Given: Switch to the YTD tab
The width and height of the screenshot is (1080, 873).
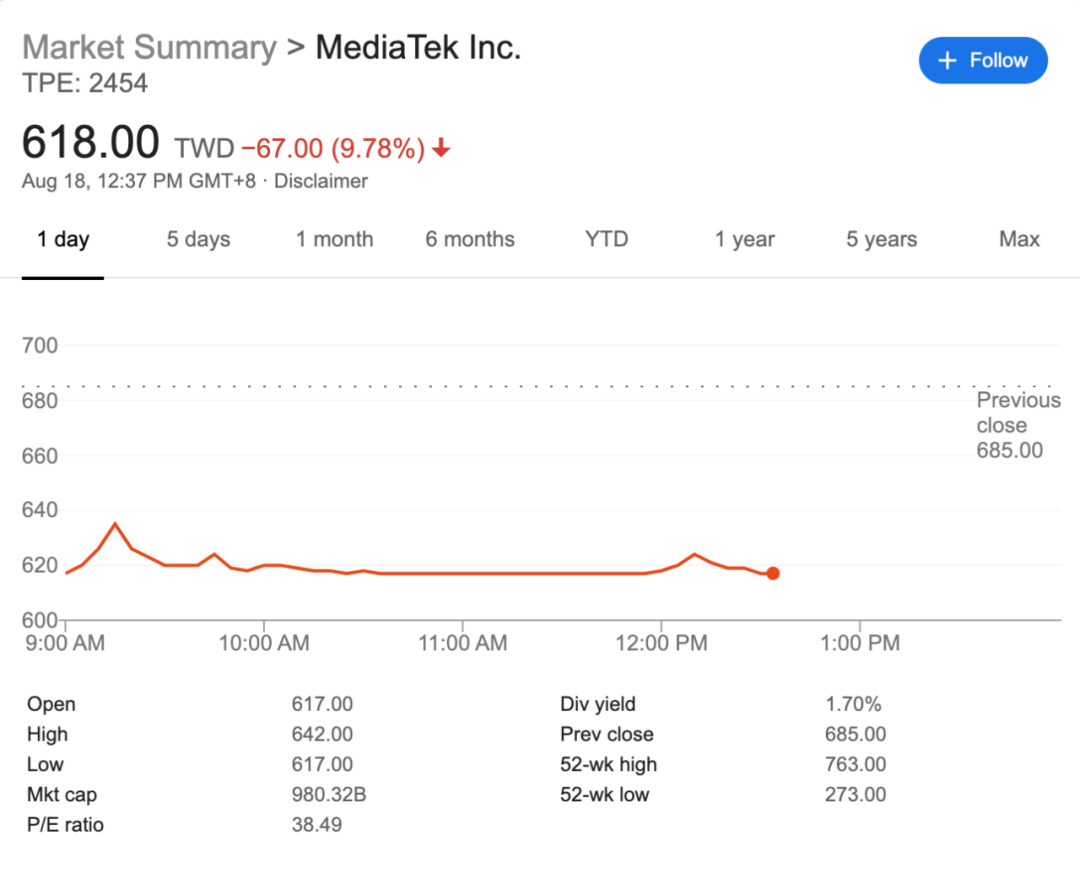Looking at the screenshot, I should 606,239.
